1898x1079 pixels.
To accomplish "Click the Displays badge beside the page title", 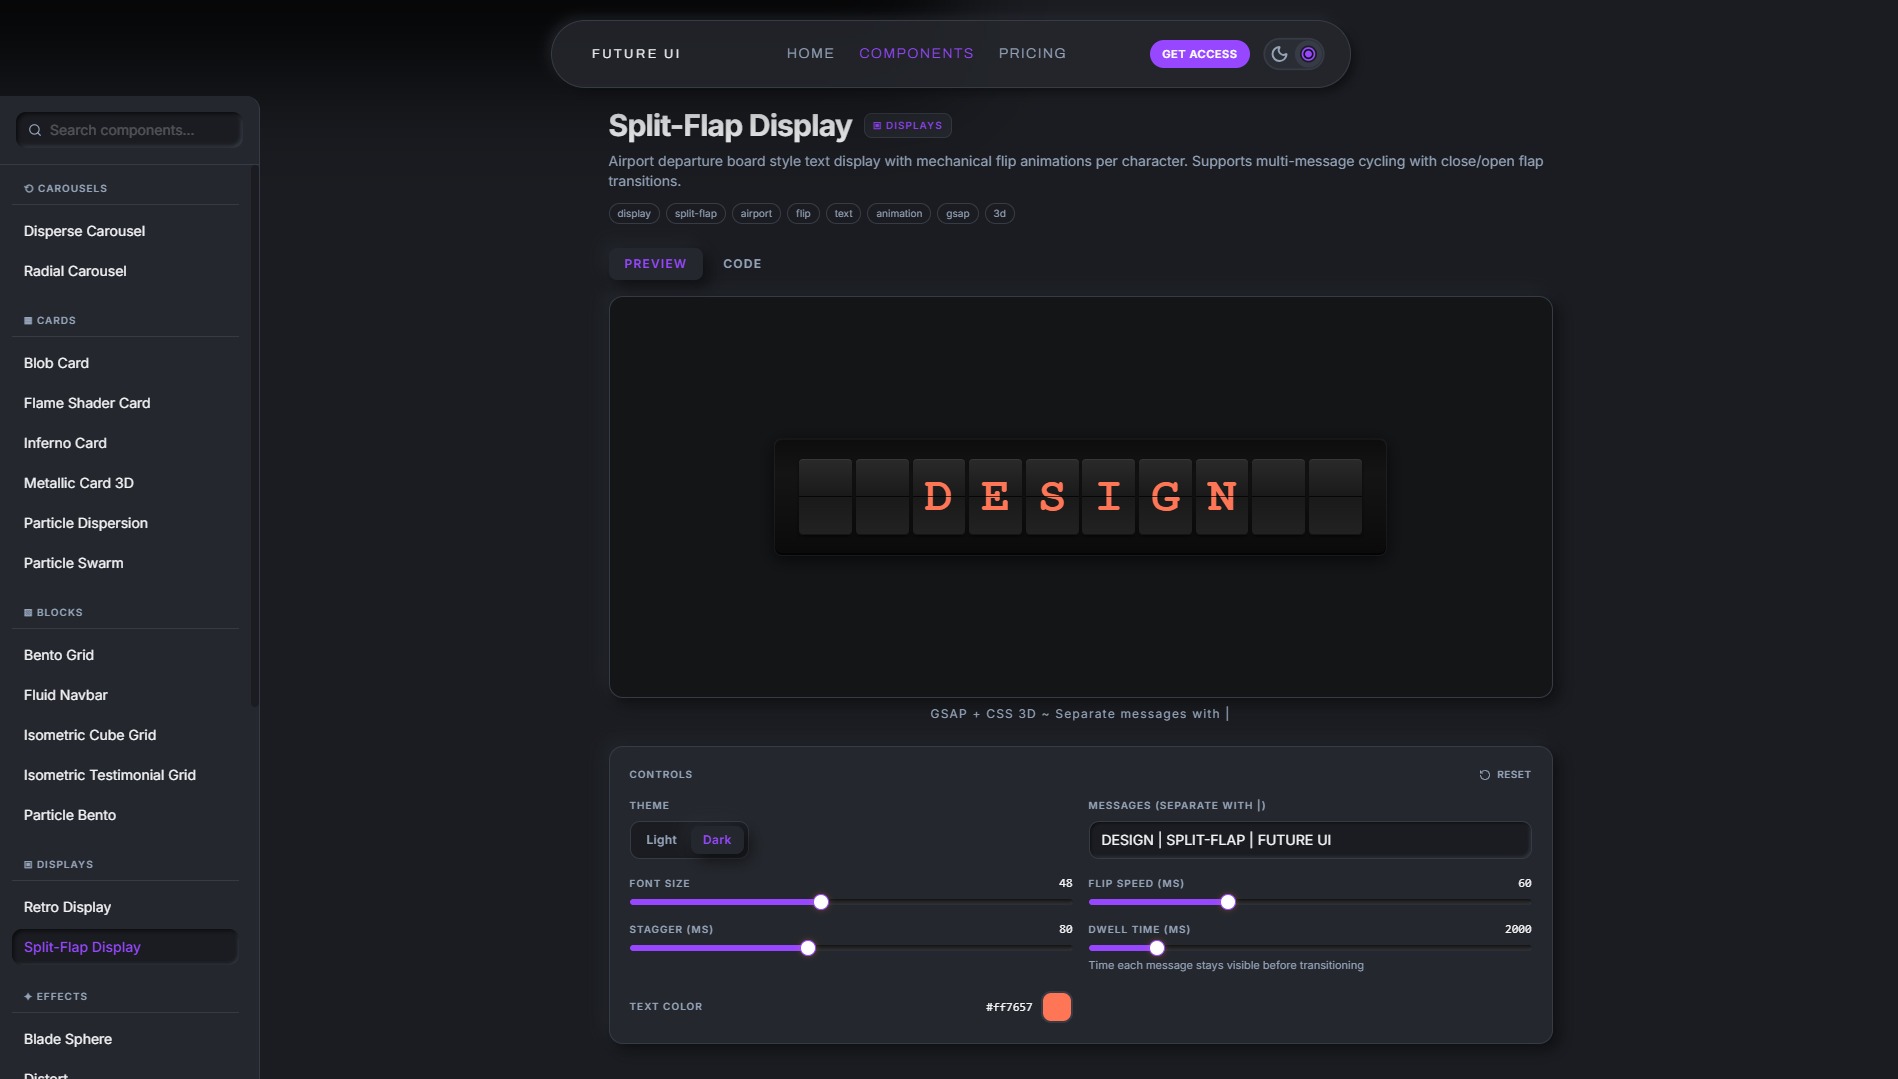I will tap(907, 125).
